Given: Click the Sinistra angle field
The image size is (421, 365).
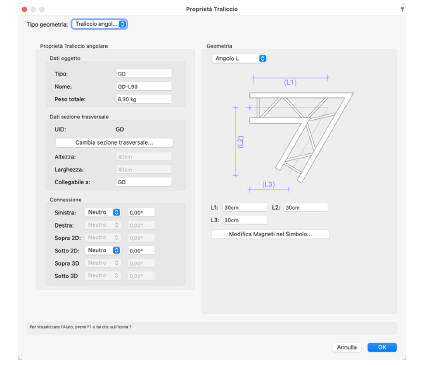Looking at the screenshot, I should 141,213.
